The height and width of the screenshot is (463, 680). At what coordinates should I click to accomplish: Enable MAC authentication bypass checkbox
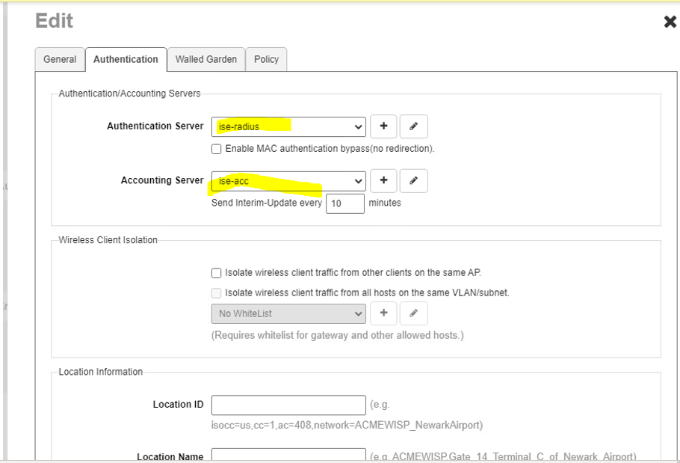216,149
